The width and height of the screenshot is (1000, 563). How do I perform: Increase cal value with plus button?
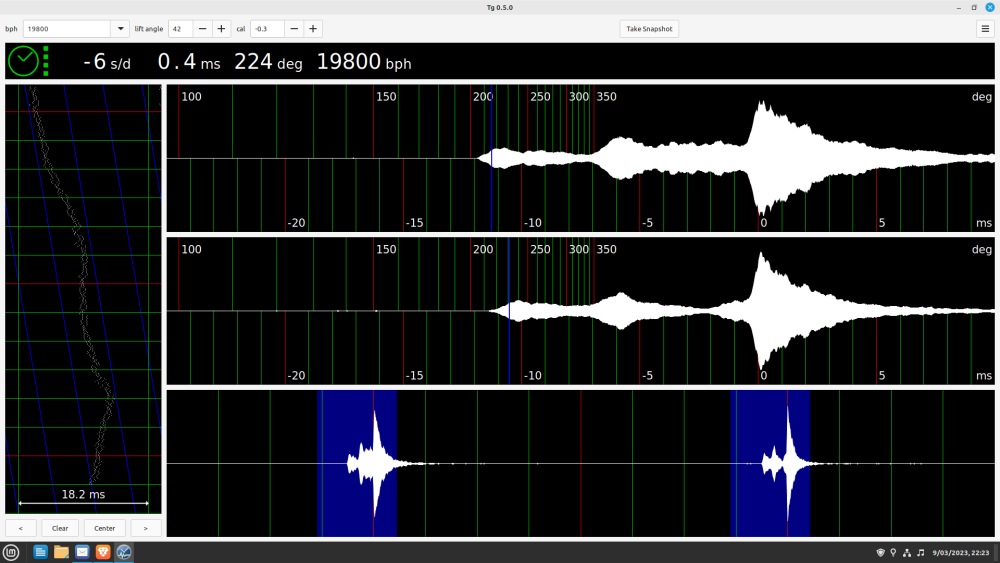click(x=313, y=29)
